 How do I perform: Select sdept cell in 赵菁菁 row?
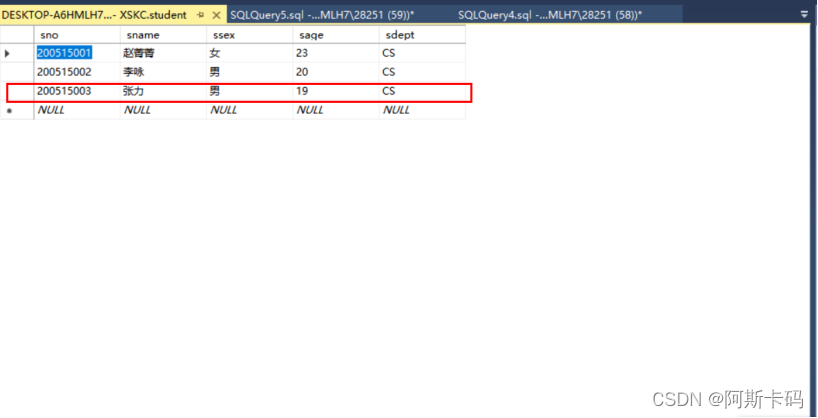[x=423, y=53]
